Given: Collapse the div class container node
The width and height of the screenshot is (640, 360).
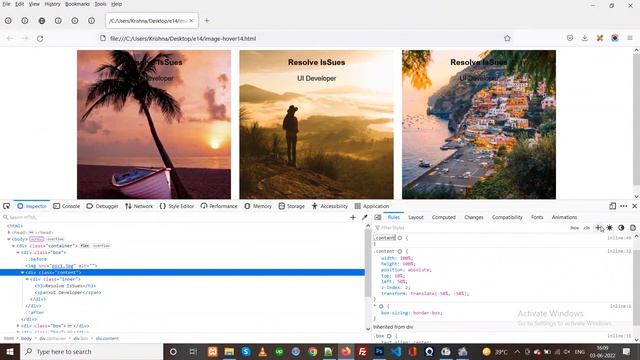Looking at the screenshot, I should (13, 246).
